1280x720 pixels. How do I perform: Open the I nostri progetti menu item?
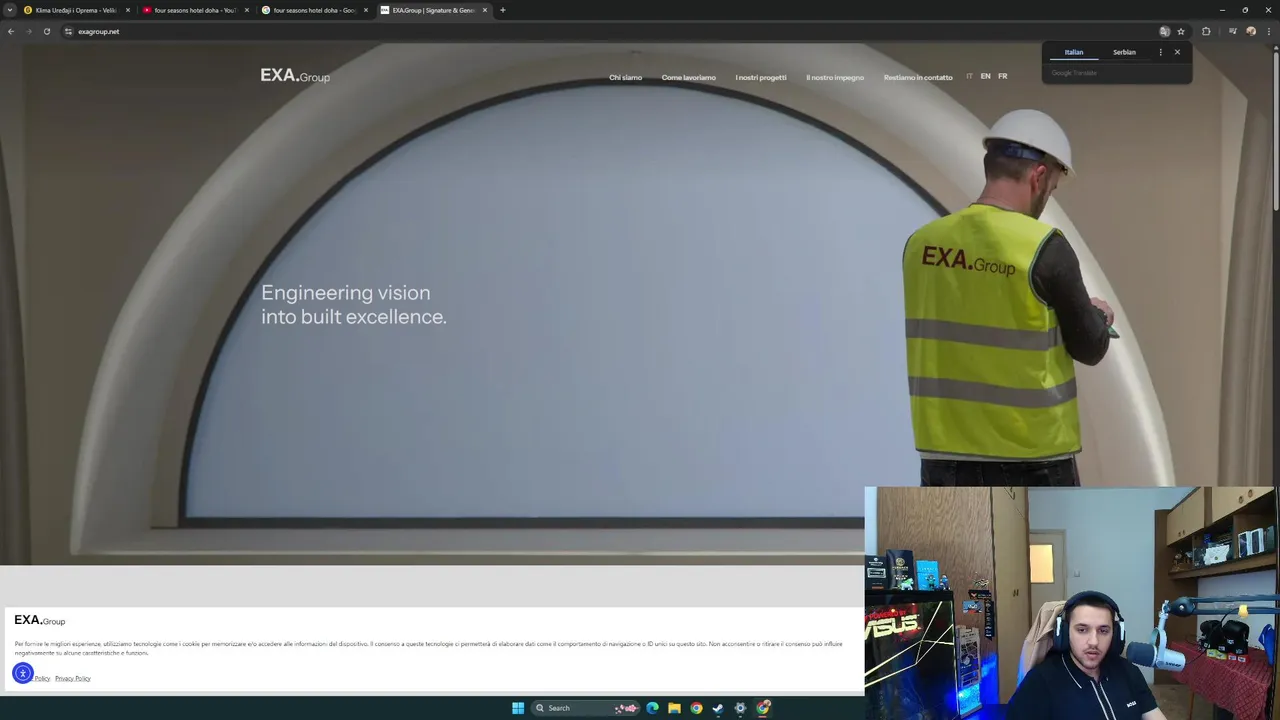pyautogui.click(x=761, y=77)
